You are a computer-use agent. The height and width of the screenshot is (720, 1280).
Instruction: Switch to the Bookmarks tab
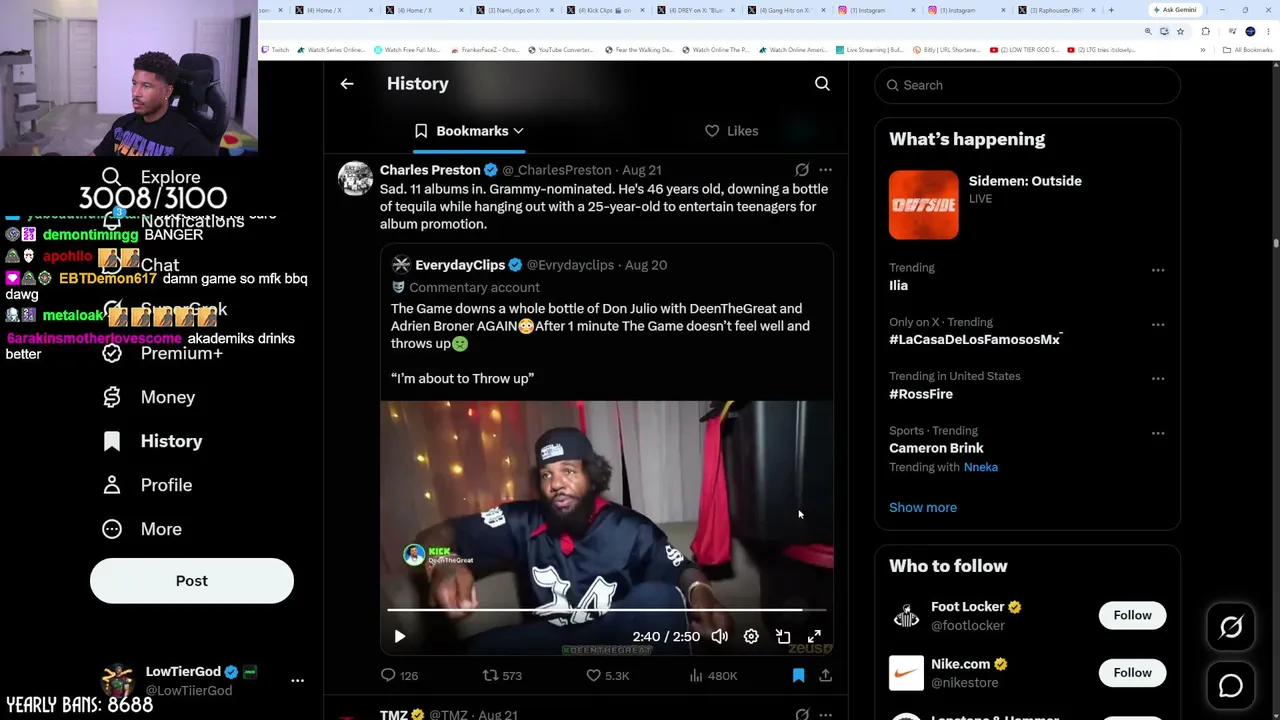tap(469, 131)
